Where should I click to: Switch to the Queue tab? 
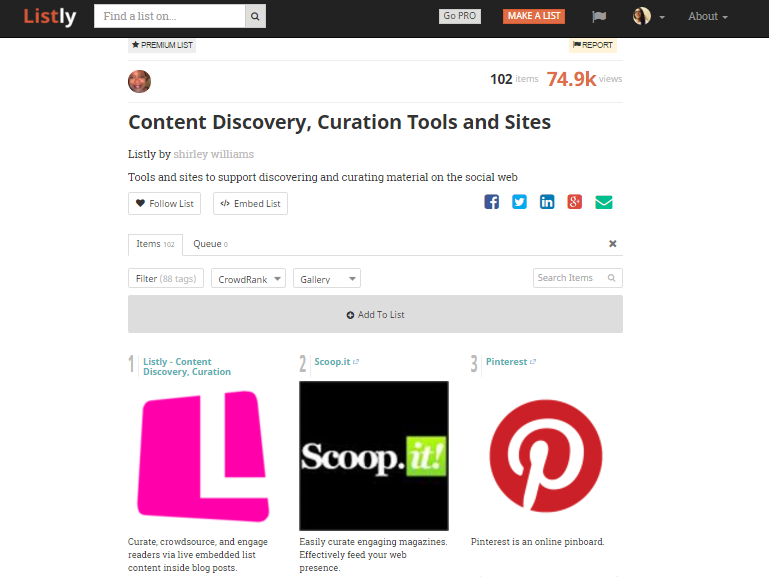210,244
